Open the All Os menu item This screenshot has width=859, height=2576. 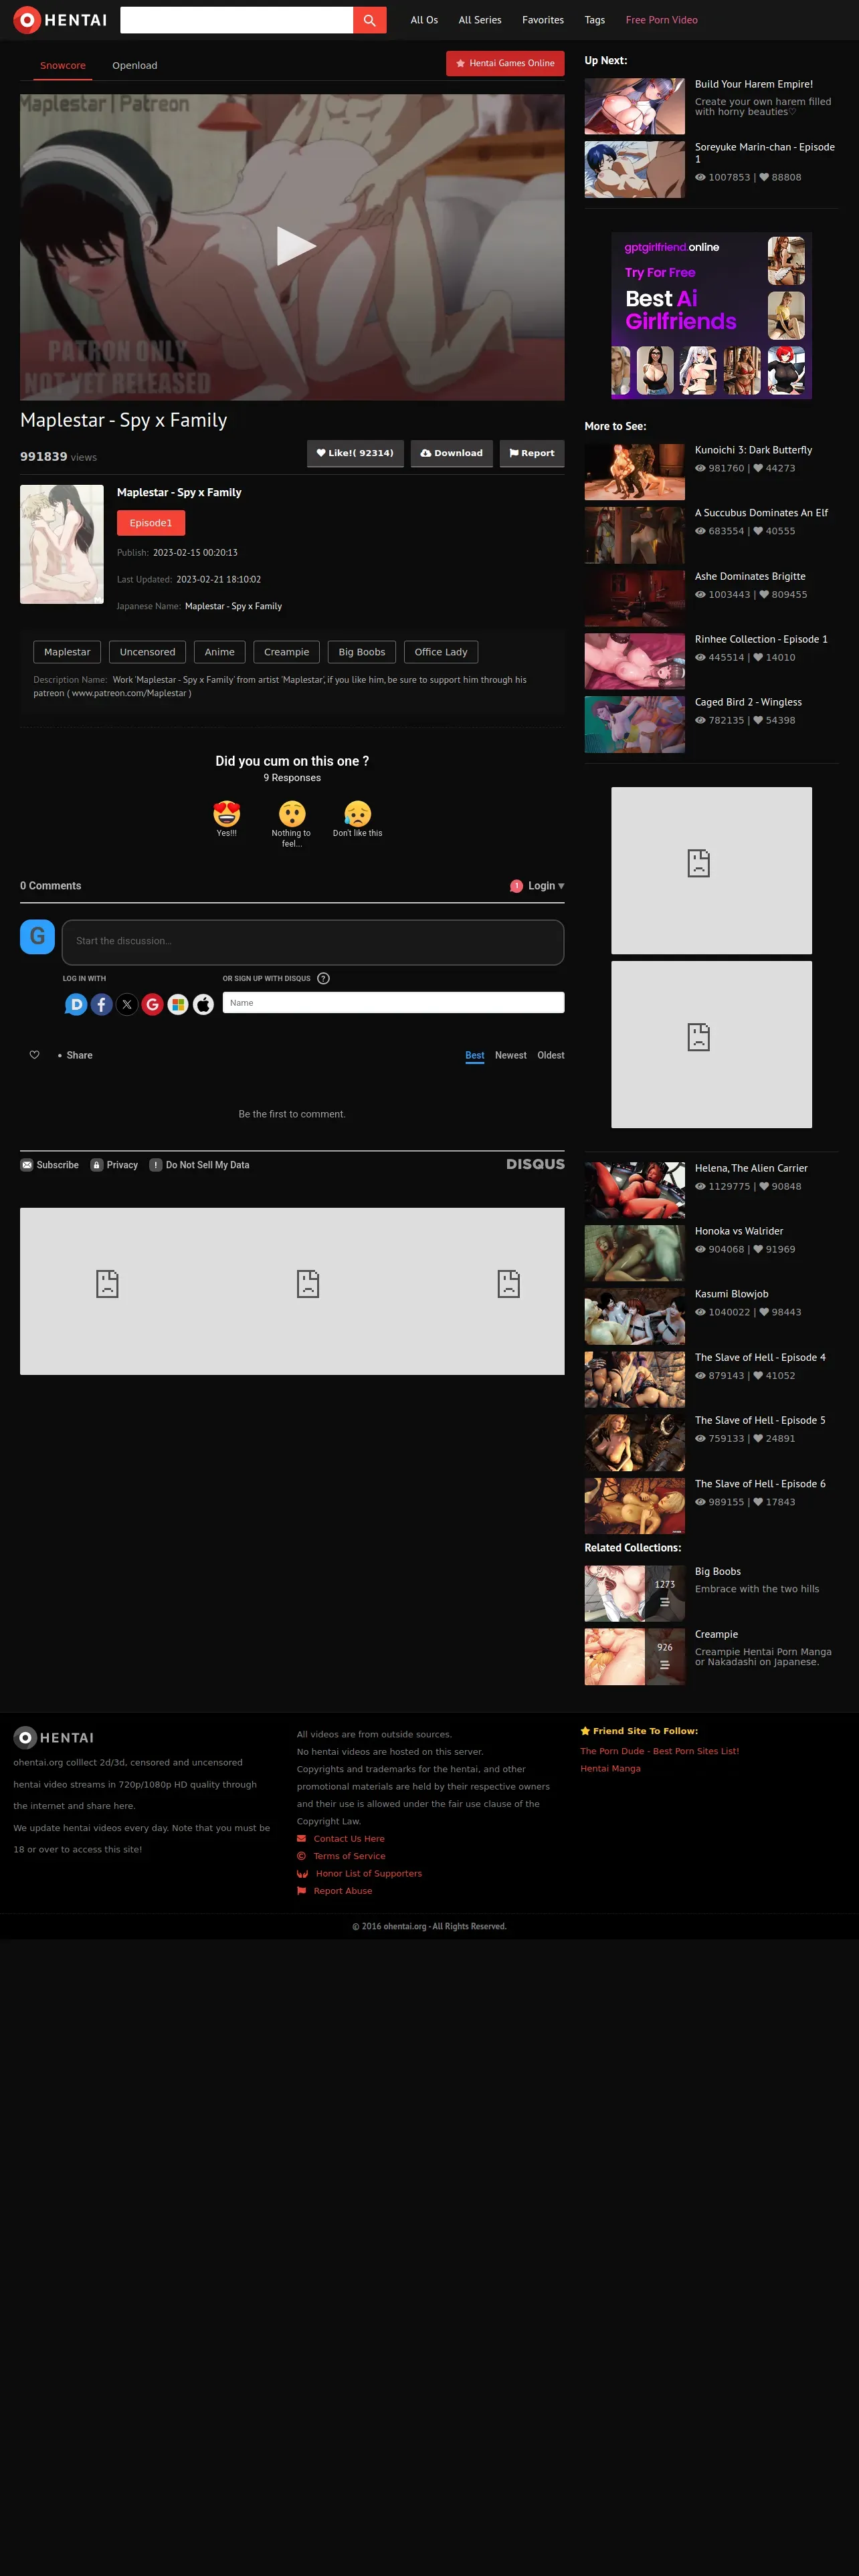pyautogui.click(x=424, y=20)
